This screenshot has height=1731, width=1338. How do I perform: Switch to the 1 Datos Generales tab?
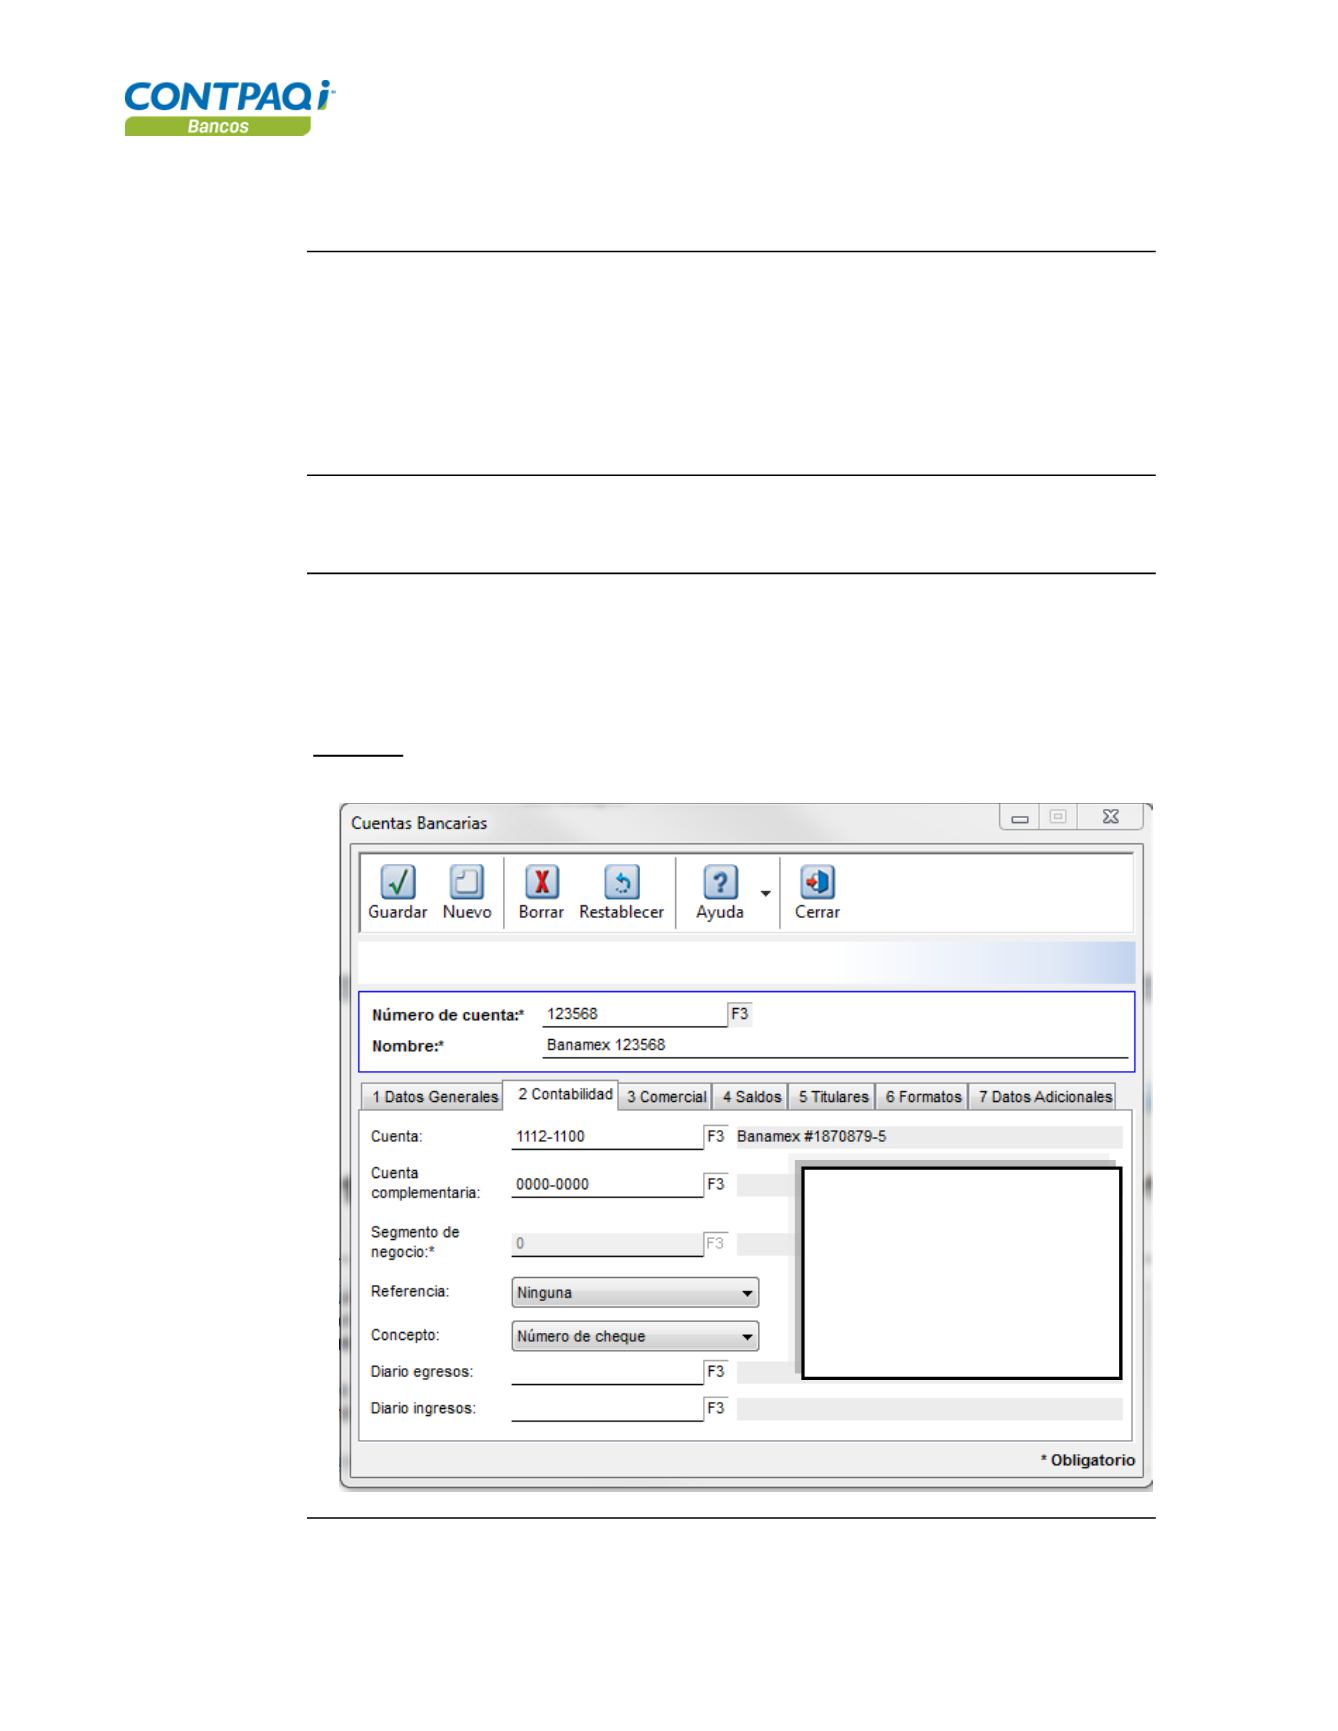(434, 1097)
